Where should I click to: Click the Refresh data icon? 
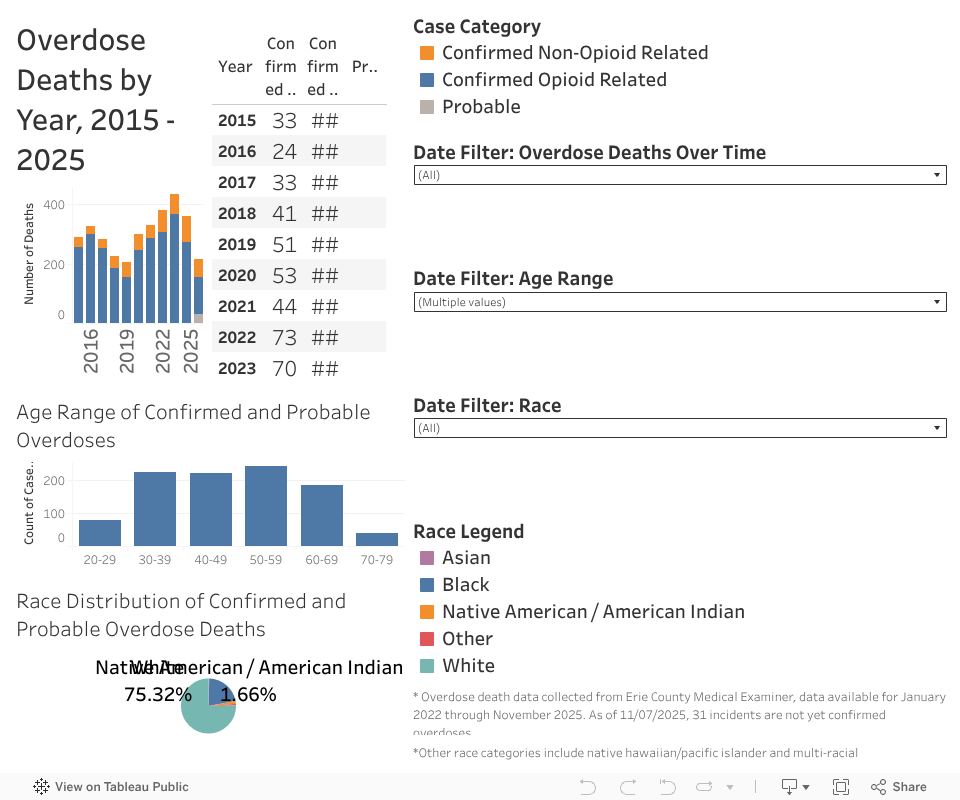coord(705,787)
